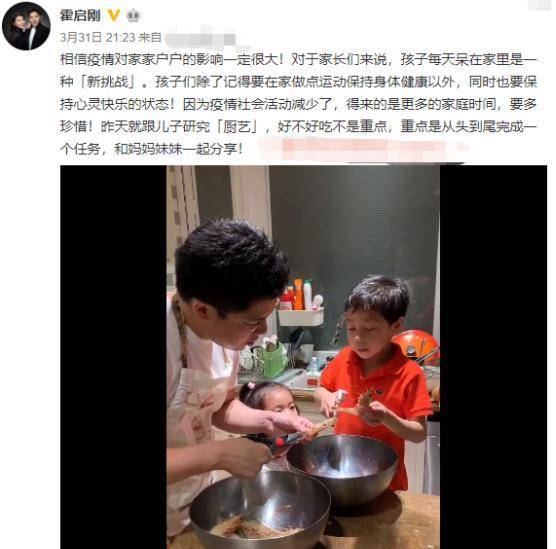The height and width of the screenshot is (549, 556).
Task: Open the 霍启刚 username link
Action: (x=80, y=15)
